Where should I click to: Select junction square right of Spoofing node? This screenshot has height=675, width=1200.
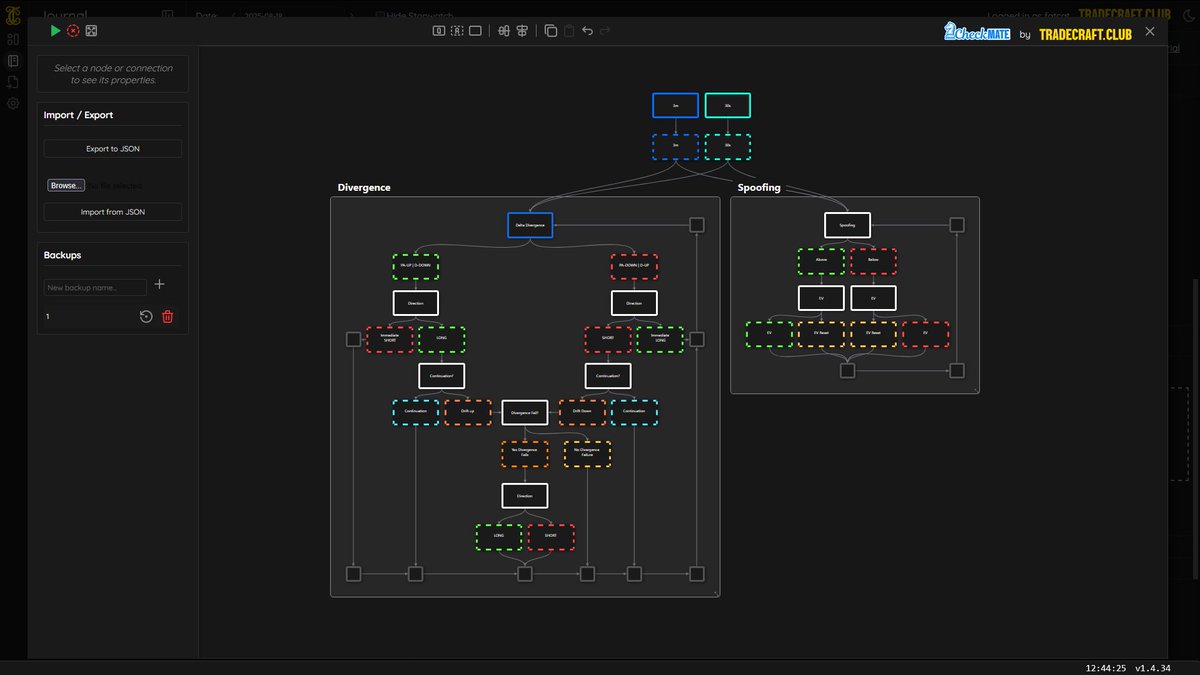tap(957, 225)
